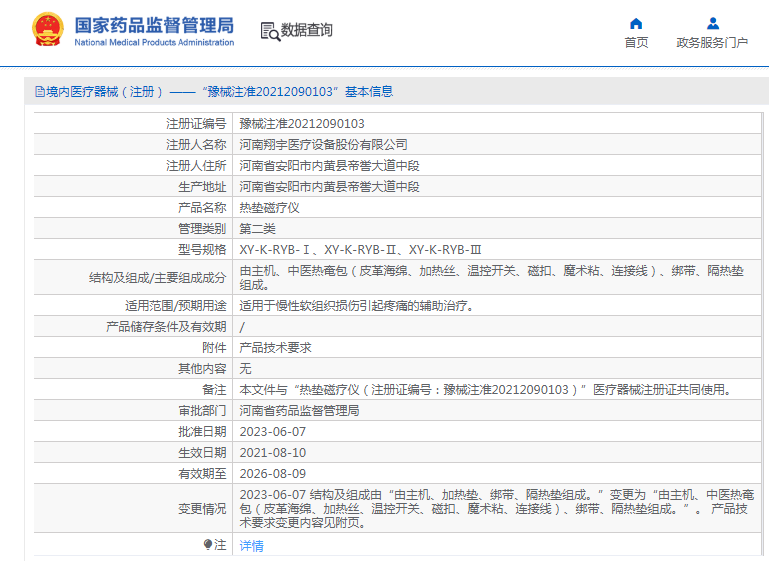Click 适用于慢性软组织损伤 usage text
Image resolution: width=769 pixels, height=561 pixels.
coord(357,306)
